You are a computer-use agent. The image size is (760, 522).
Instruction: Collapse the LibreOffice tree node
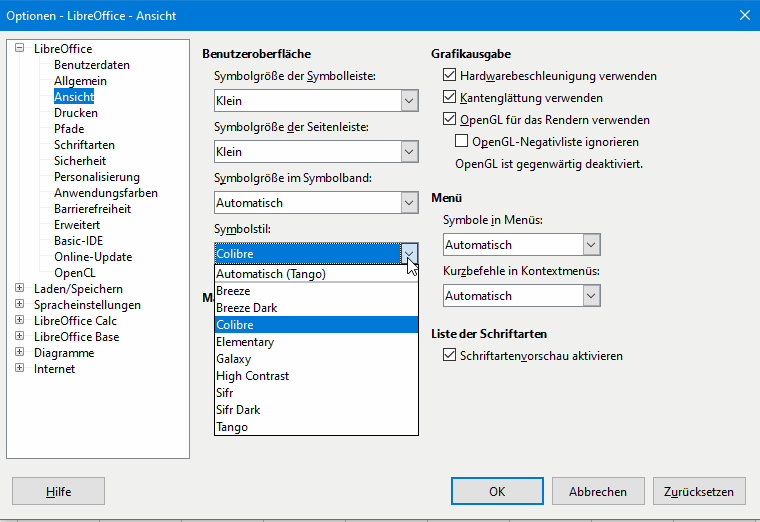point(19,48)
